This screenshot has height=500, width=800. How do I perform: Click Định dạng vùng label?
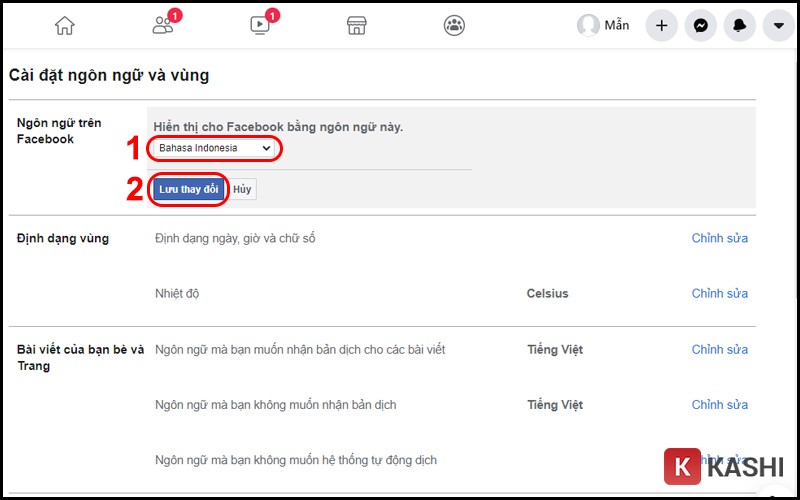coord(63,238)
